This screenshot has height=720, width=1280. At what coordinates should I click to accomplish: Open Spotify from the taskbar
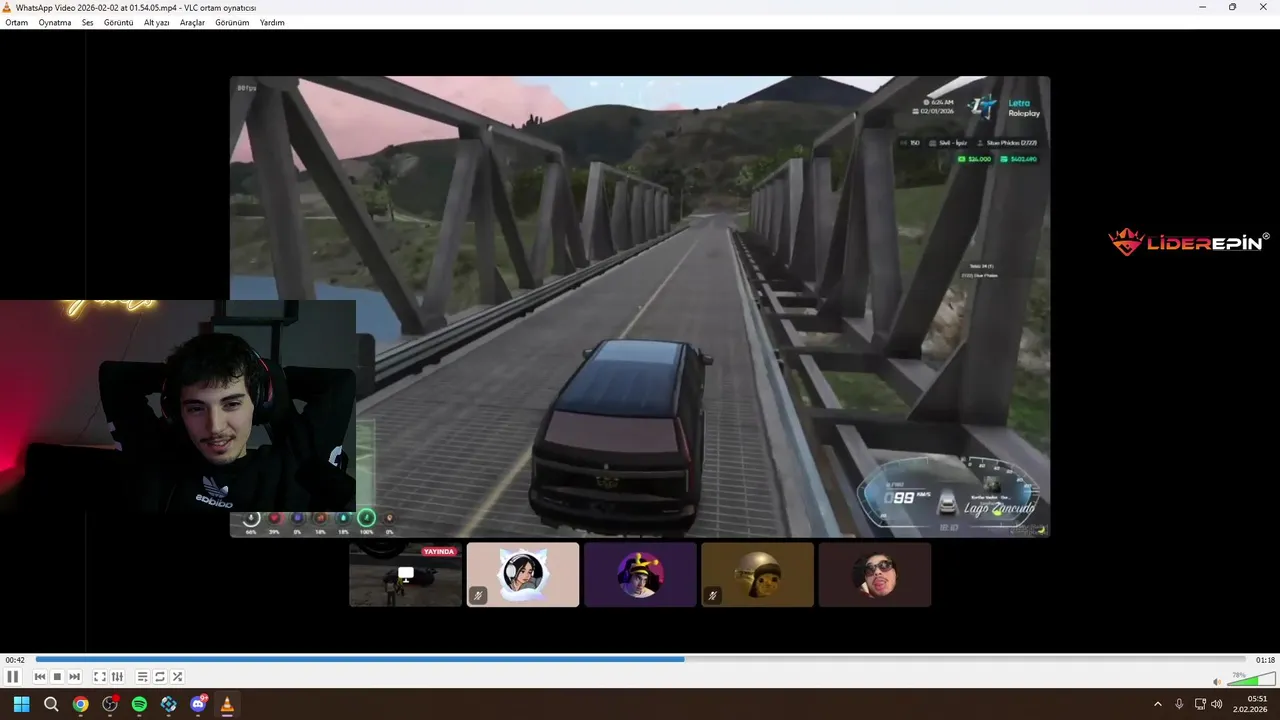tap(139, 704)
